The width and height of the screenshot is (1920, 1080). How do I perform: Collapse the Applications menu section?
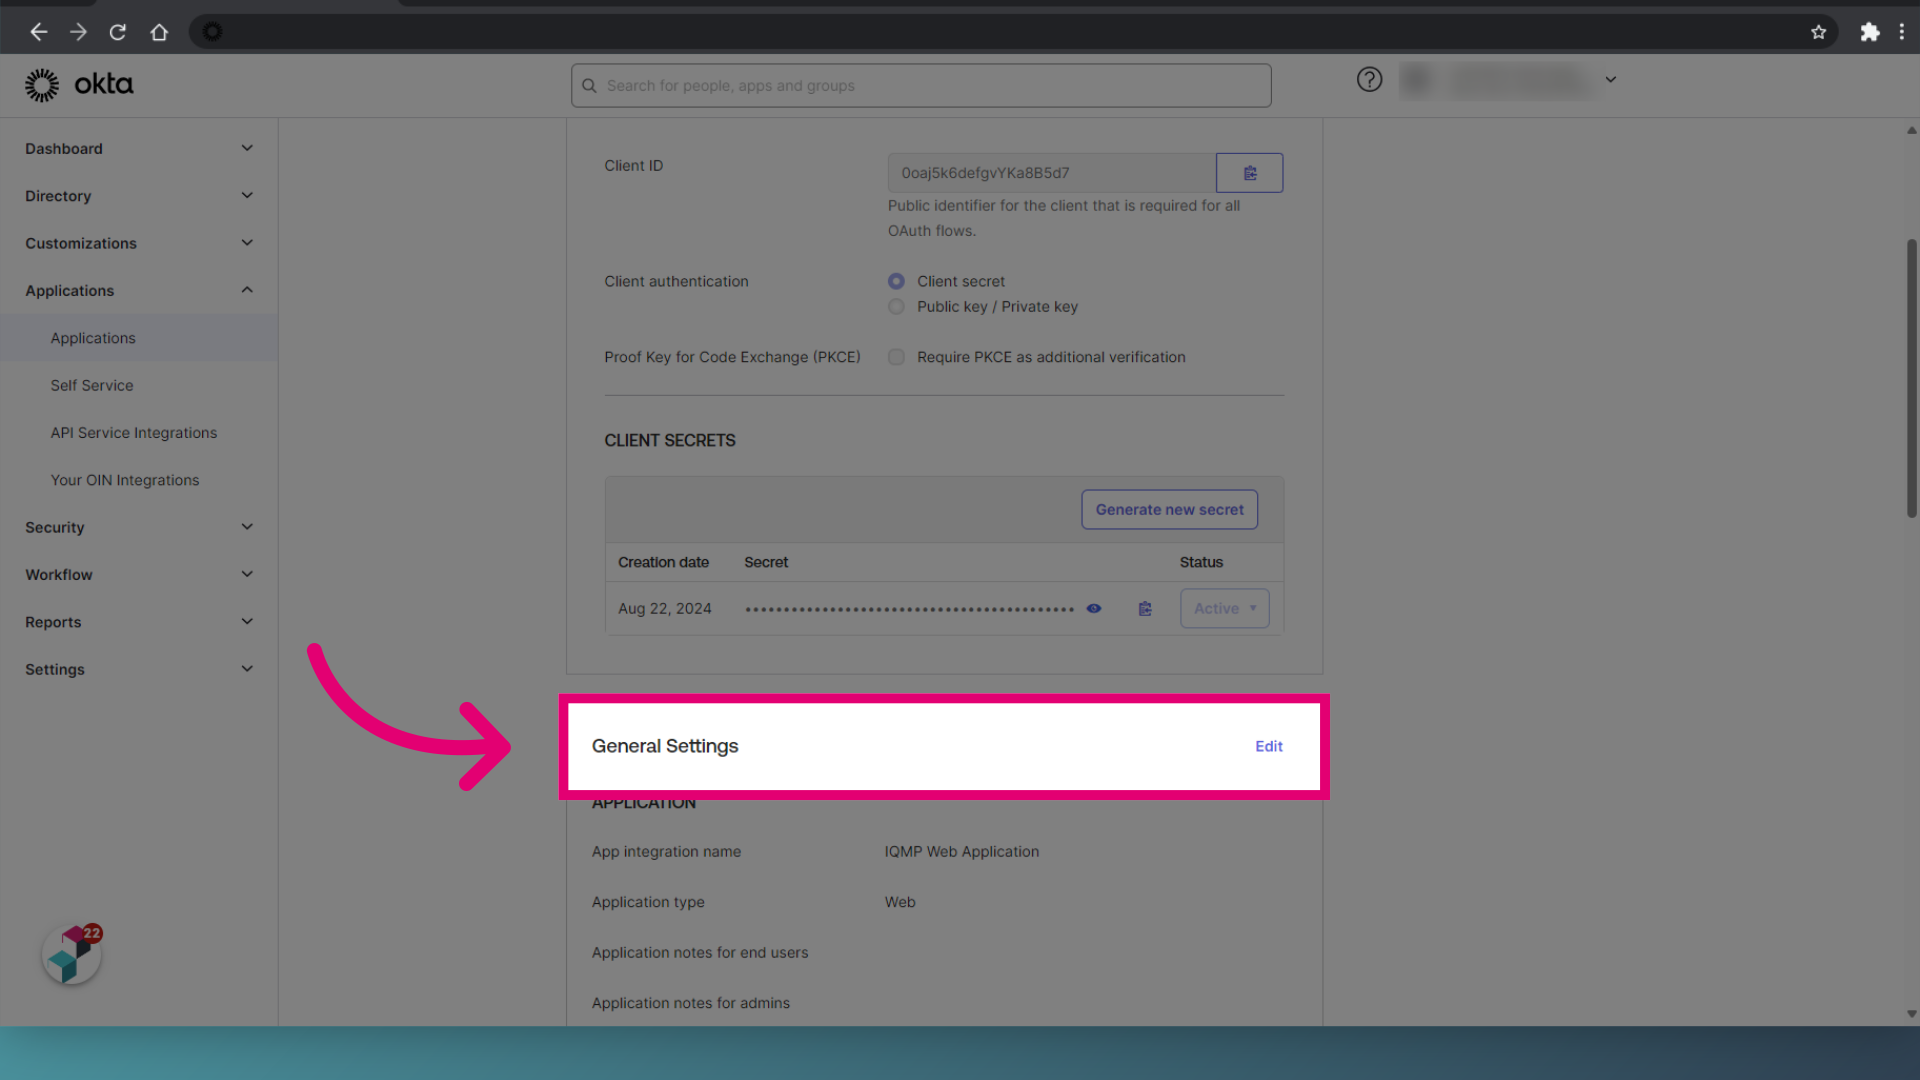tap(139, 291)
